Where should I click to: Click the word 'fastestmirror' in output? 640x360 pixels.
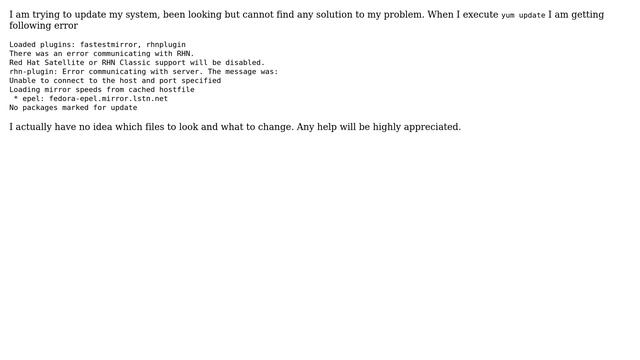pos(109,44)
